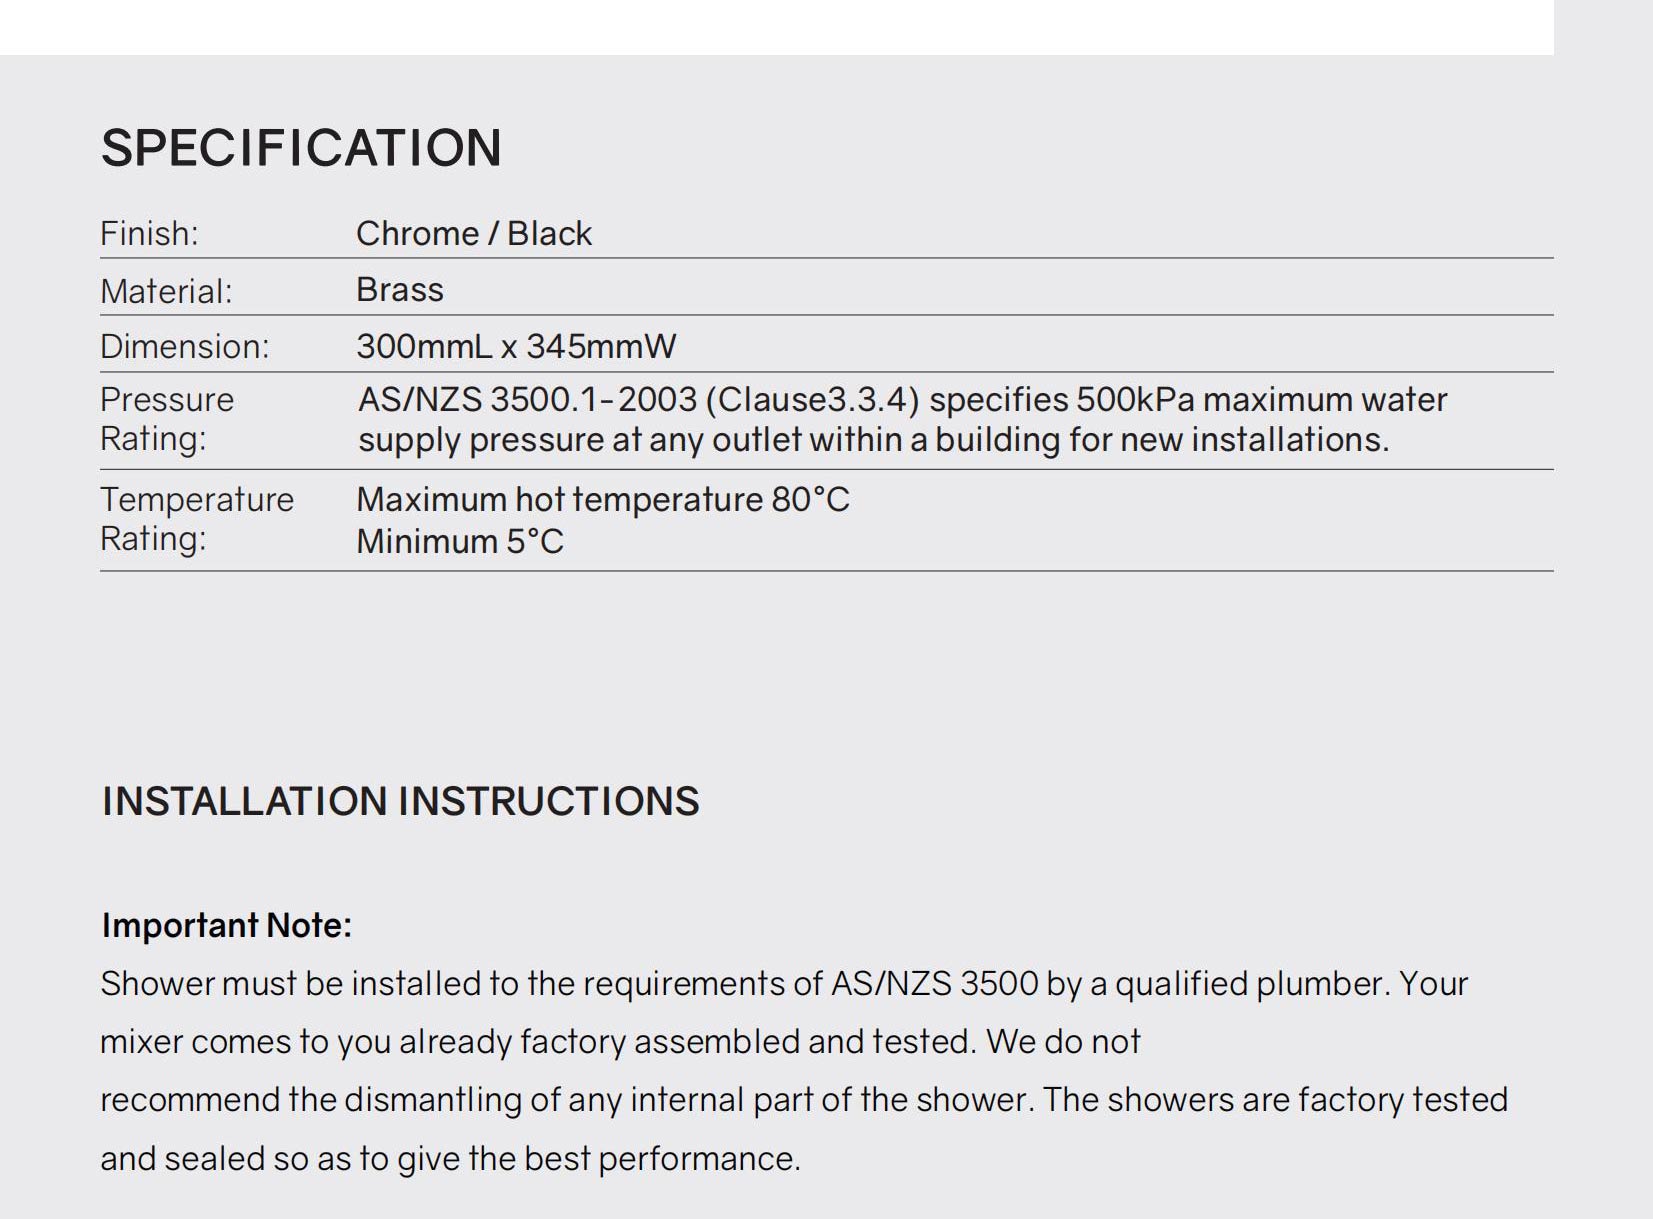The image size is (1653, 1219).
Task: Click the SPECIFICATION heading
Action: pyautogui.click(x=301, y=148)
